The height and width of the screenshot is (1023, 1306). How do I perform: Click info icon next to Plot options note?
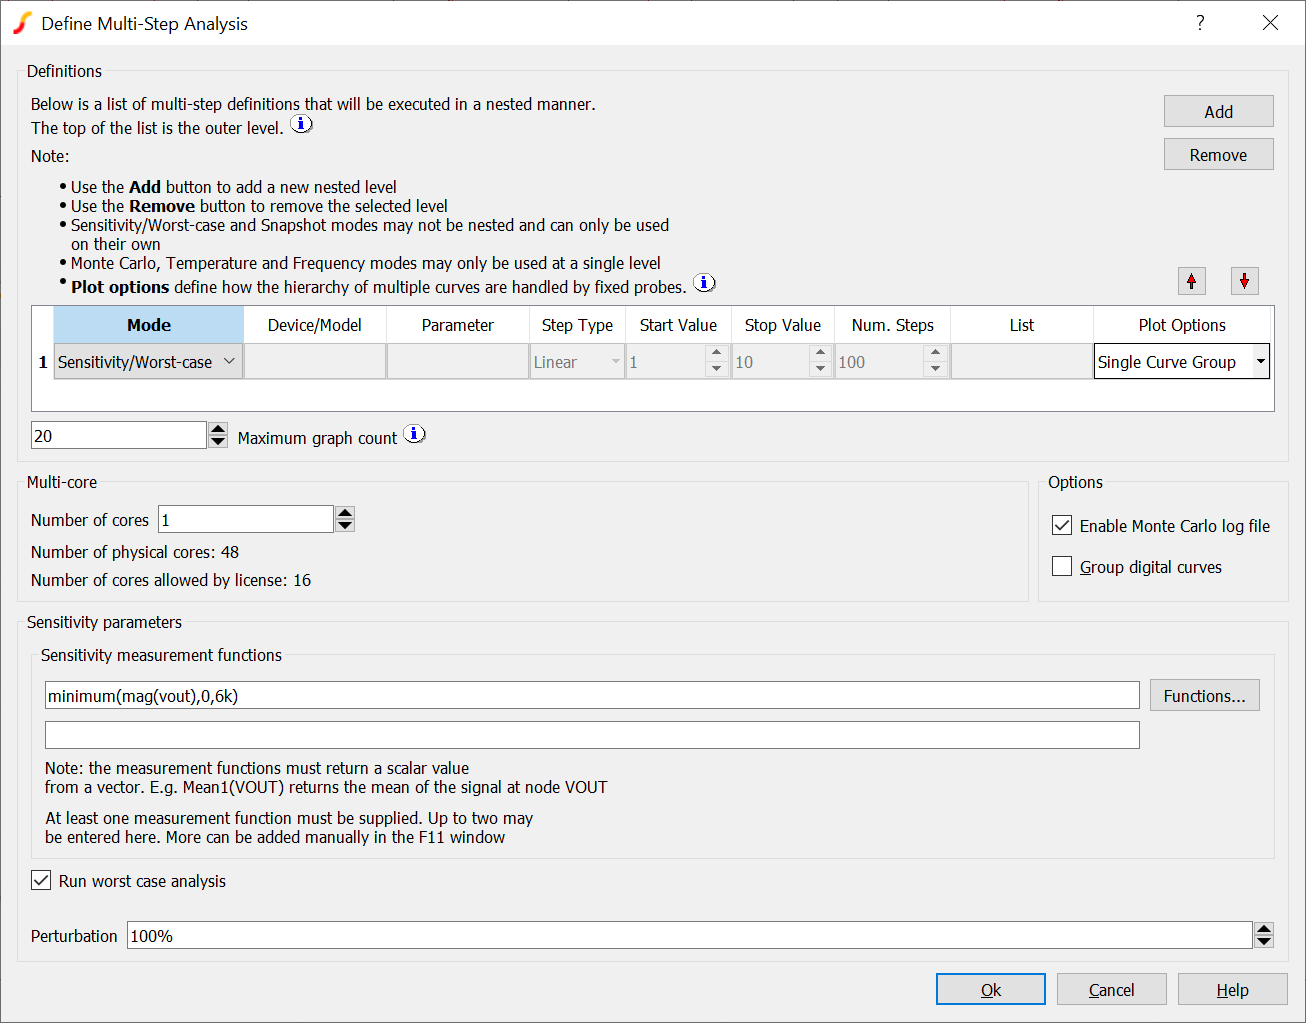(704, 283)
